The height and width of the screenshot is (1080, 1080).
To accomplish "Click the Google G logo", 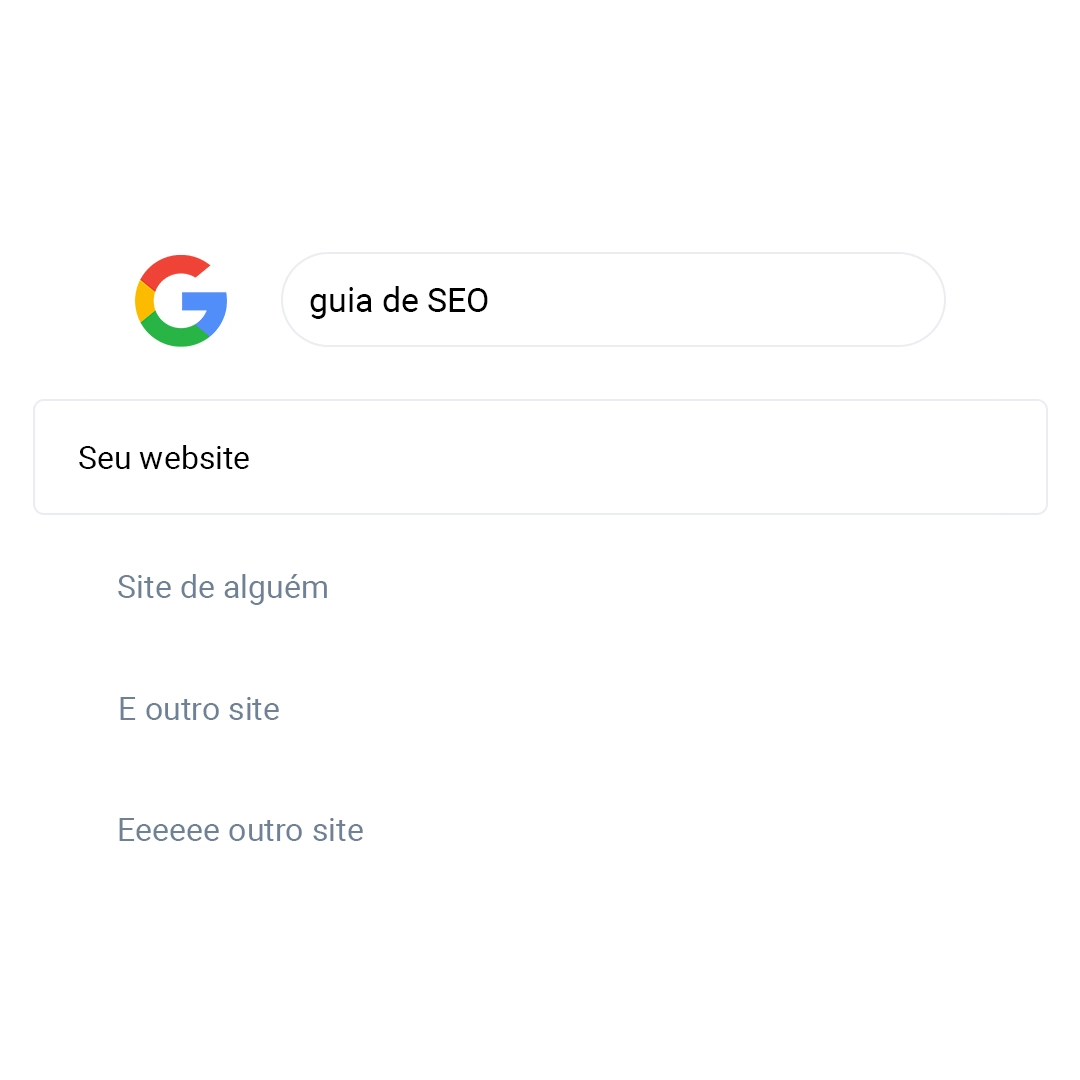I will point(180,300).
